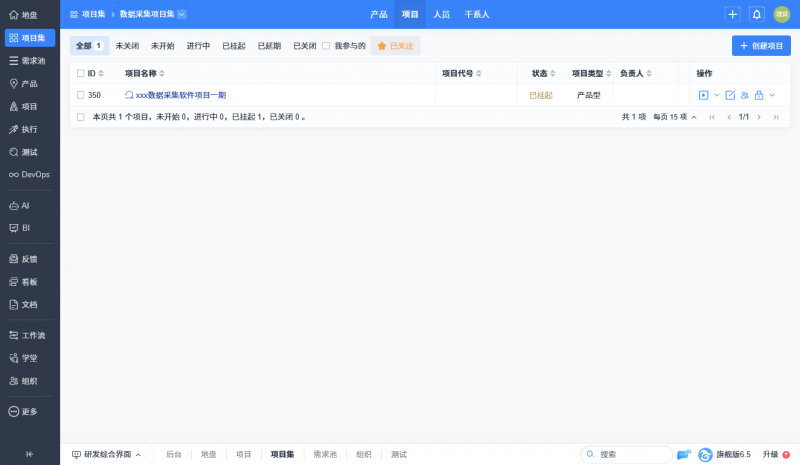Open 工作流 in the sidebar
This screenshot has width=800, height=465.
(30, 335)
